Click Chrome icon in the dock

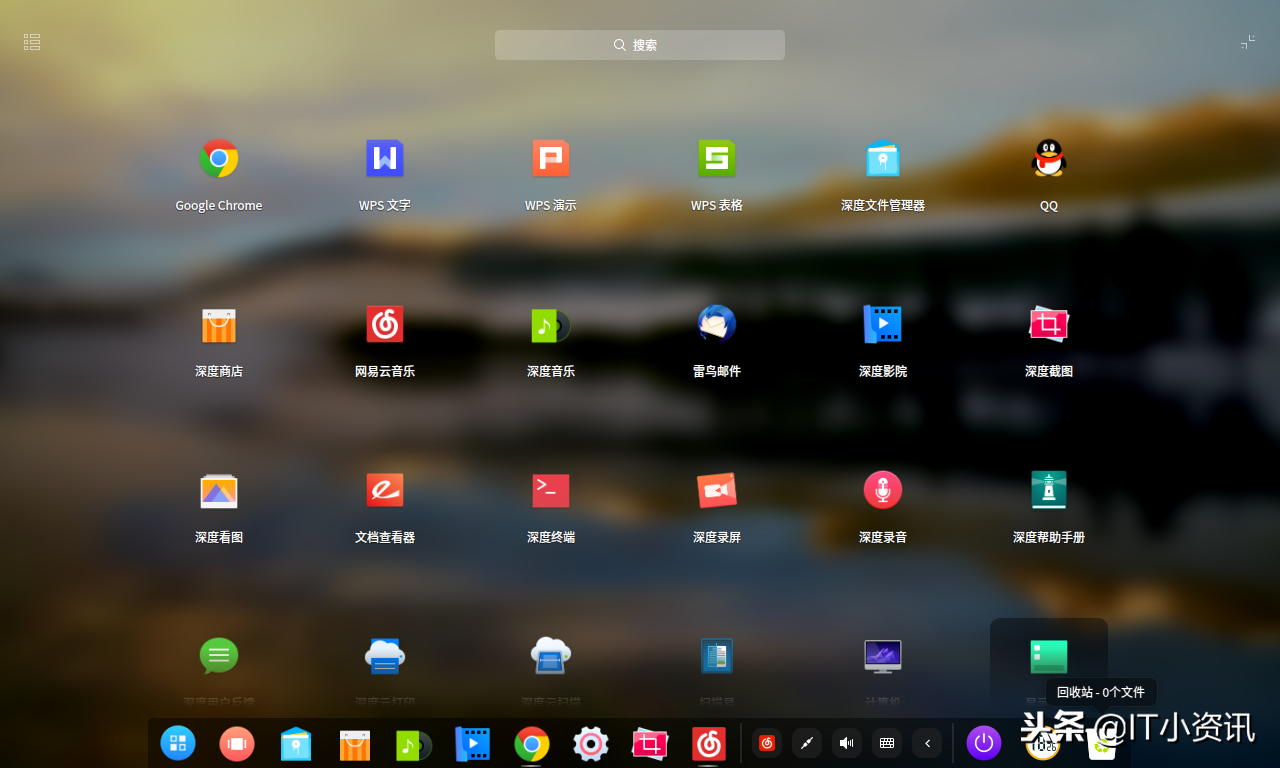(532, 744)
